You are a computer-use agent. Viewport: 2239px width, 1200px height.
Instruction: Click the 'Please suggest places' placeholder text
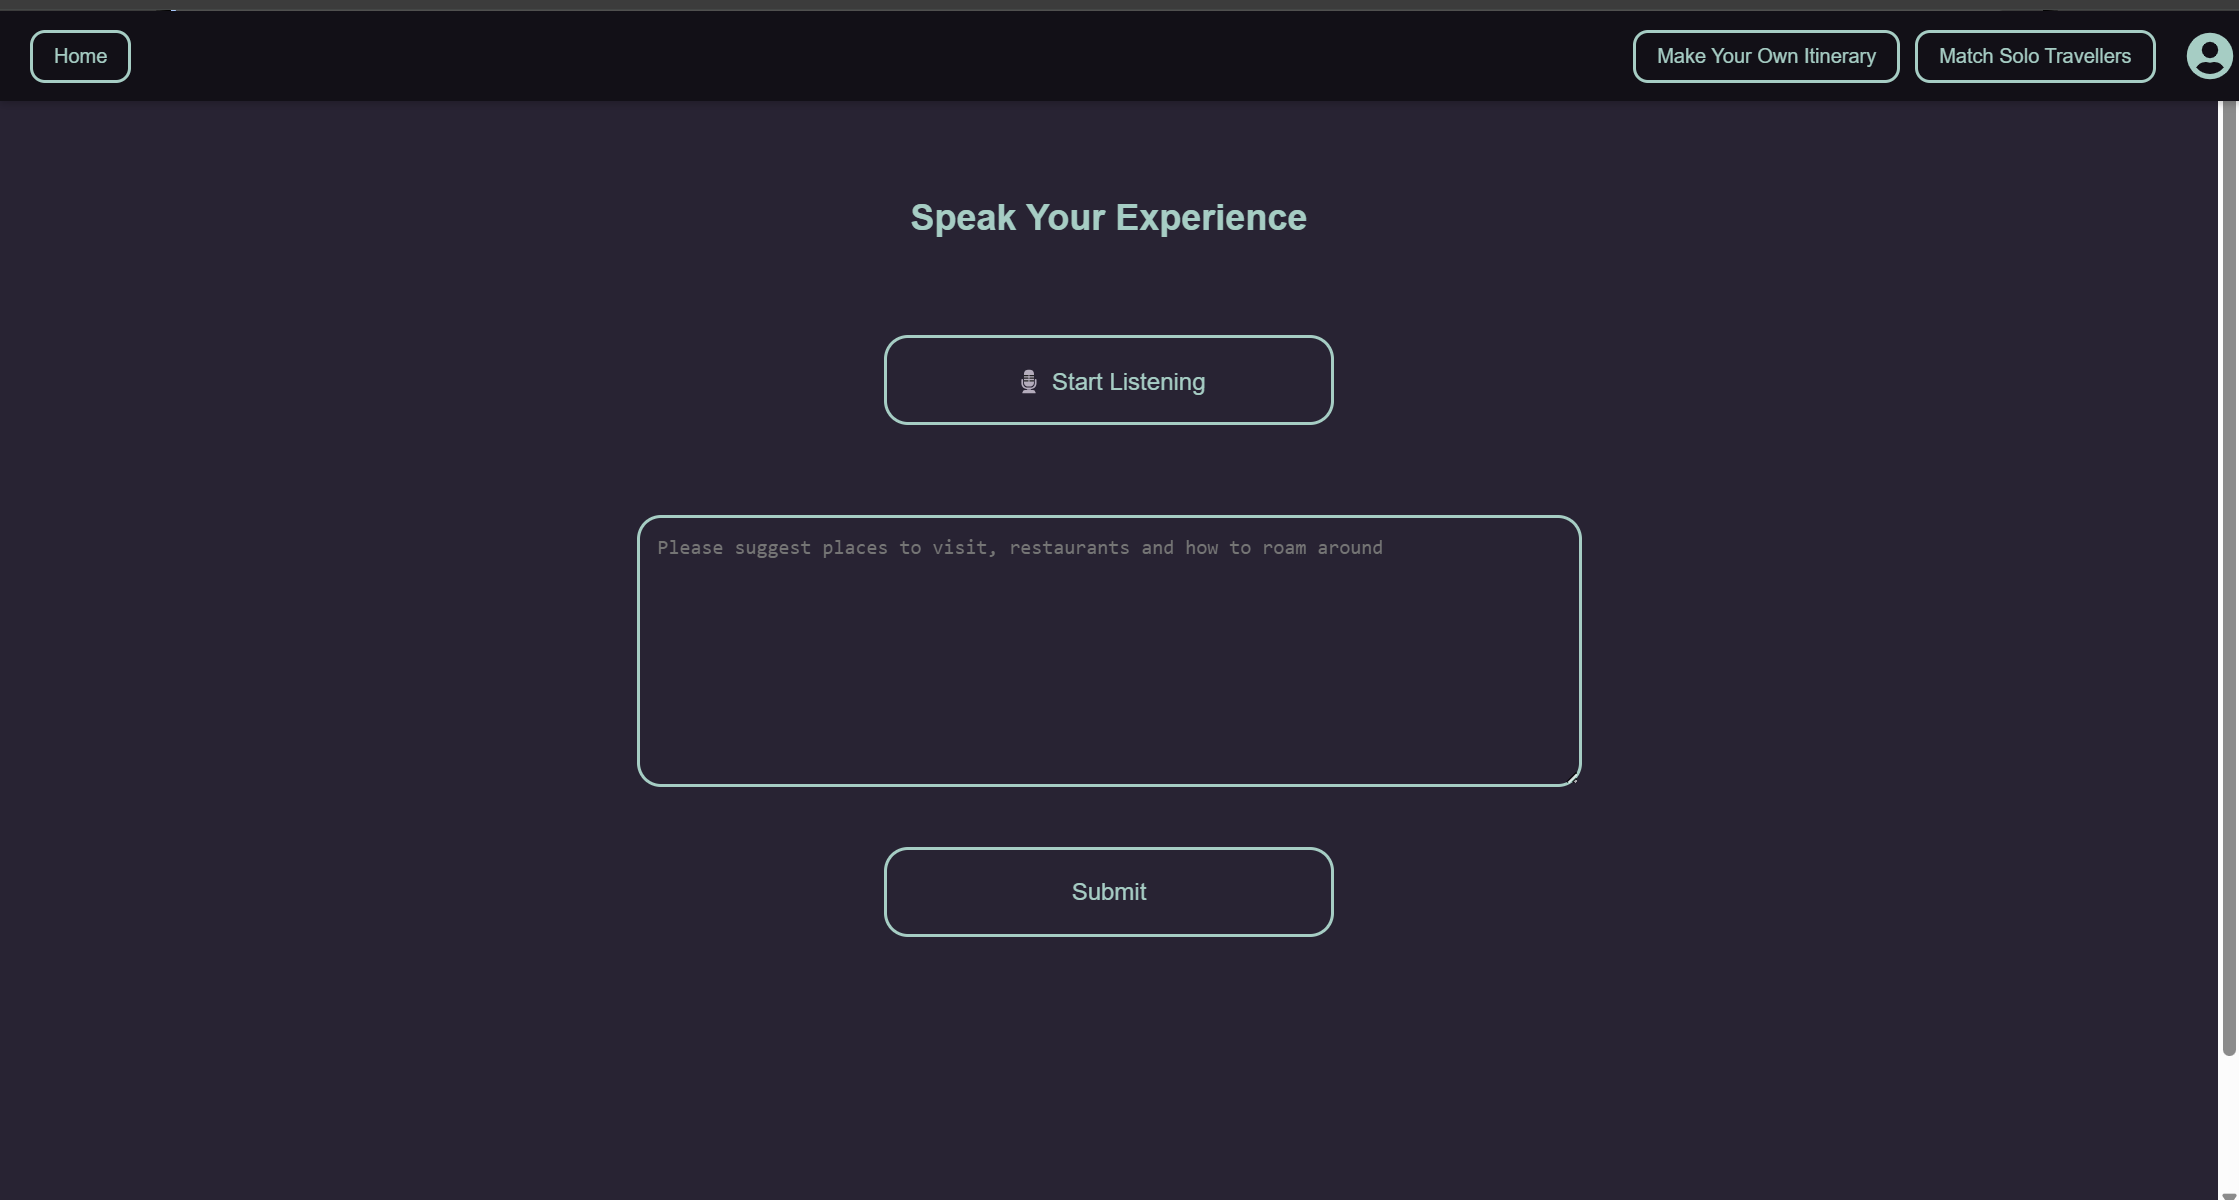click(1019, 548)
